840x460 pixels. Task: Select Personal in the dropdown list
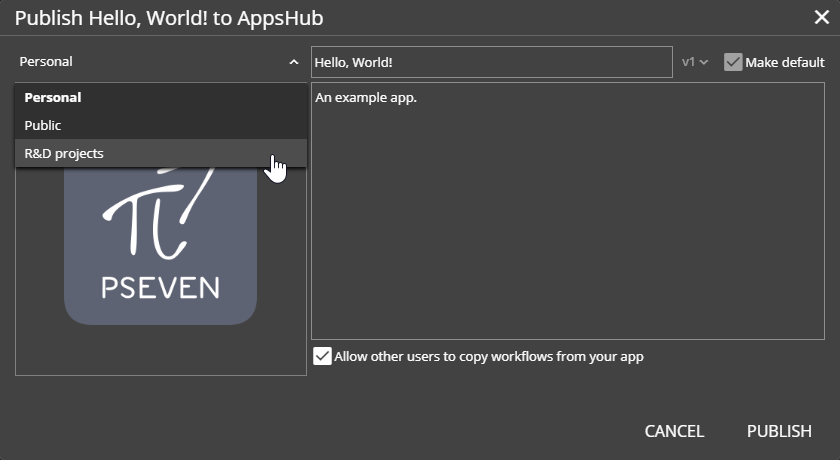[x=53, y=98]
